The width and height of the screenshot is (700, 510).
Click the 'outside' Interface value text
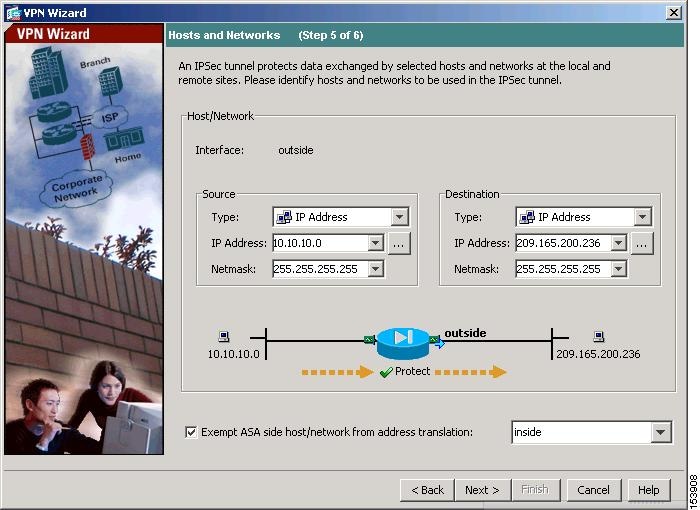[x=296, y=150]
